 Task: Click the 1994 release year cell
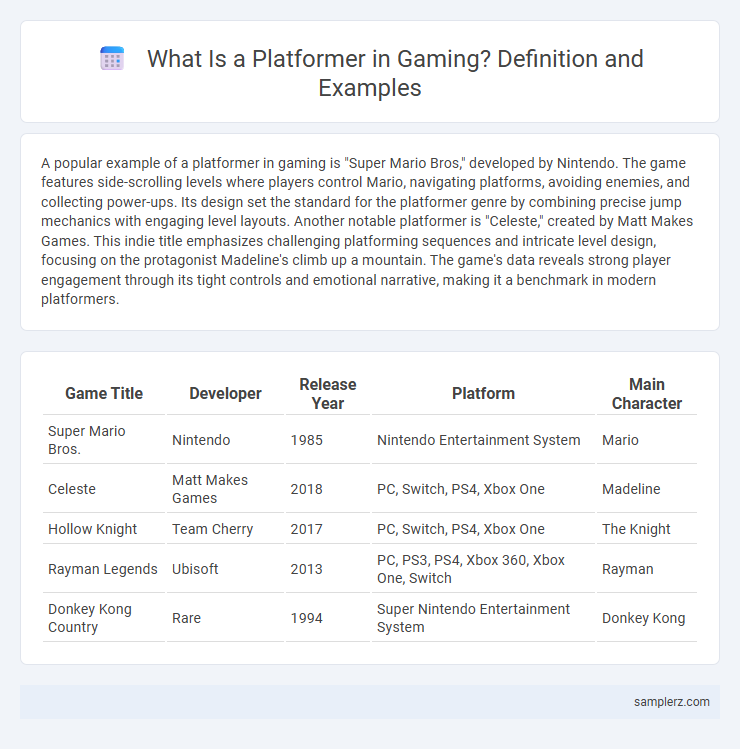(328, 618)
